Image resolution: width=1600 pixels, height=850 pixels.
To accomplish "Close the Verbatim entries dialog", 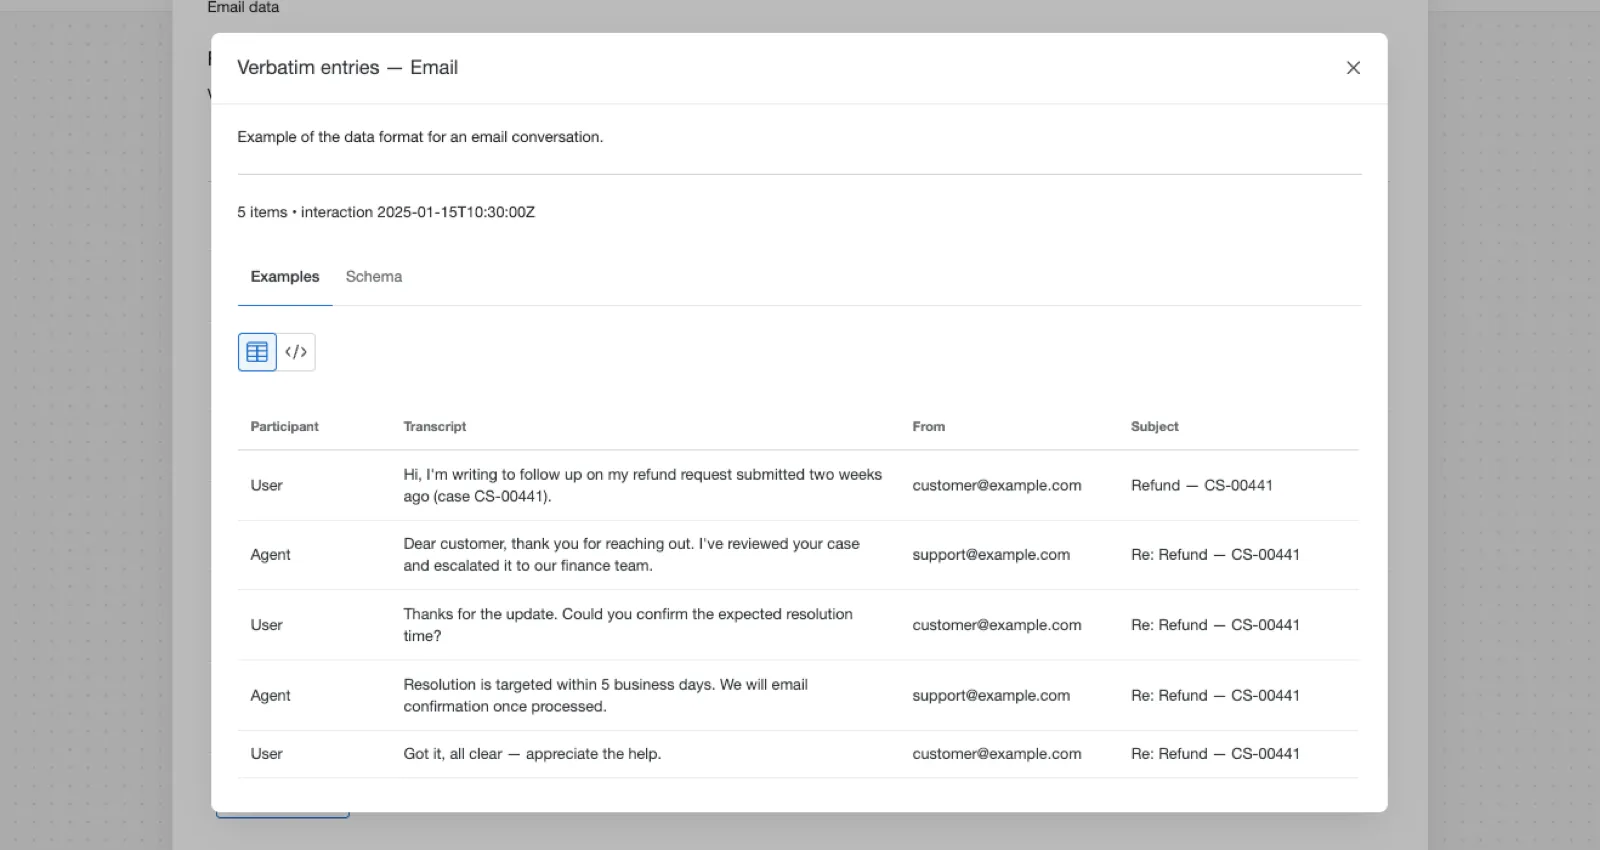I will point(1353,68).
